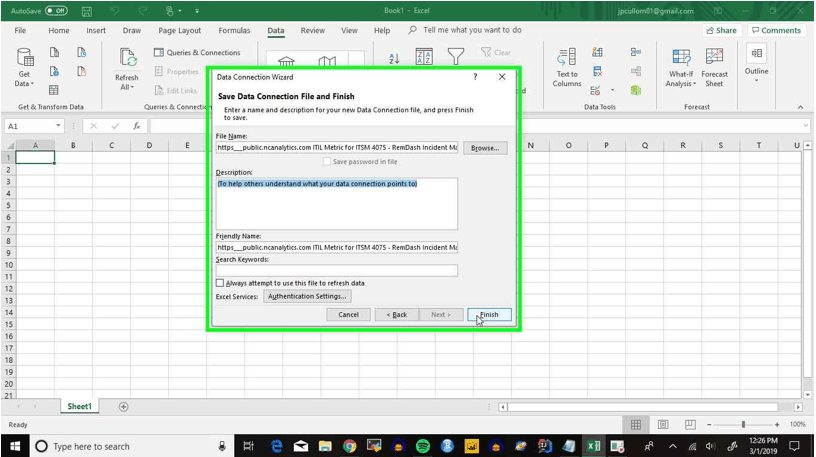Select Normal view icon in status bar
816x457 pixels.
pos(635,425)
